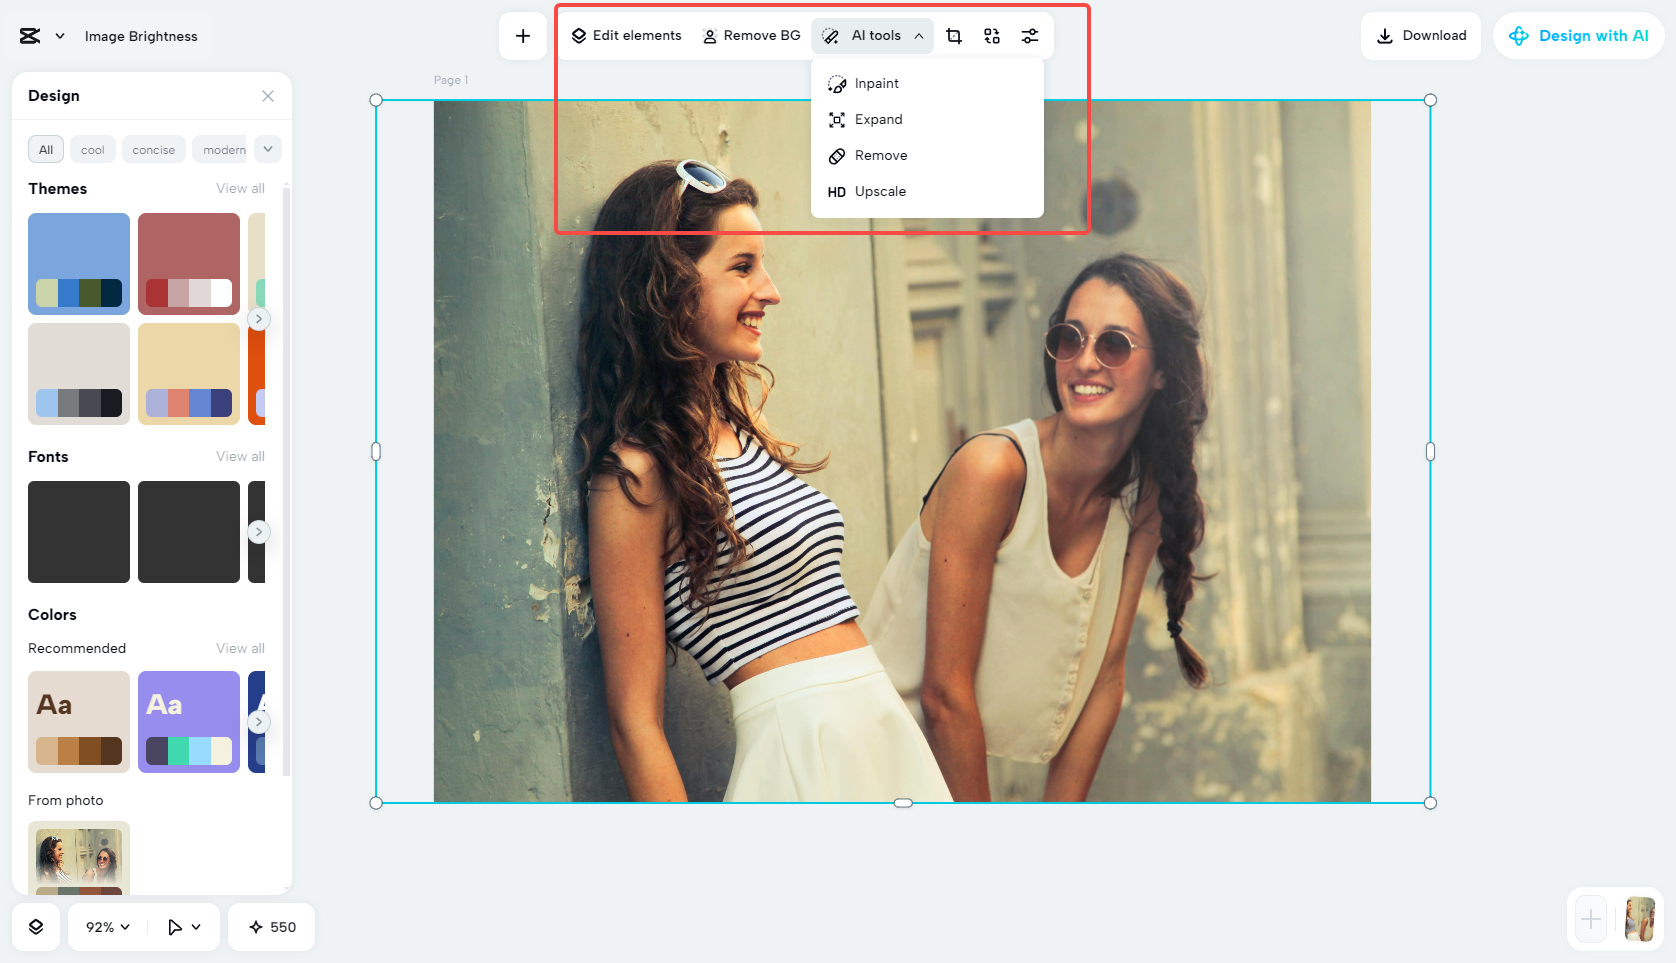
Task: Open the CapCut logo home menu
Action: (30, 36)
